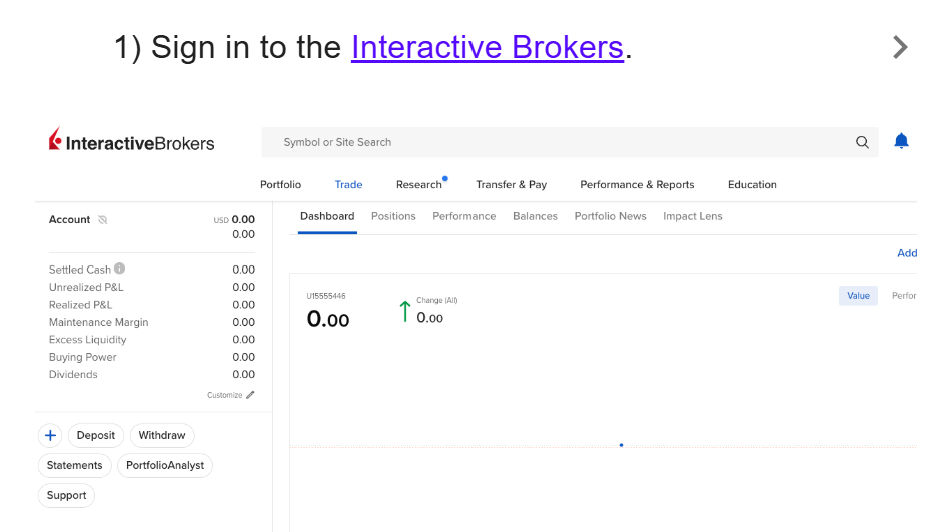Open PortfolioAnalyst
Screen dimensions: 940x532
point(165,465)
